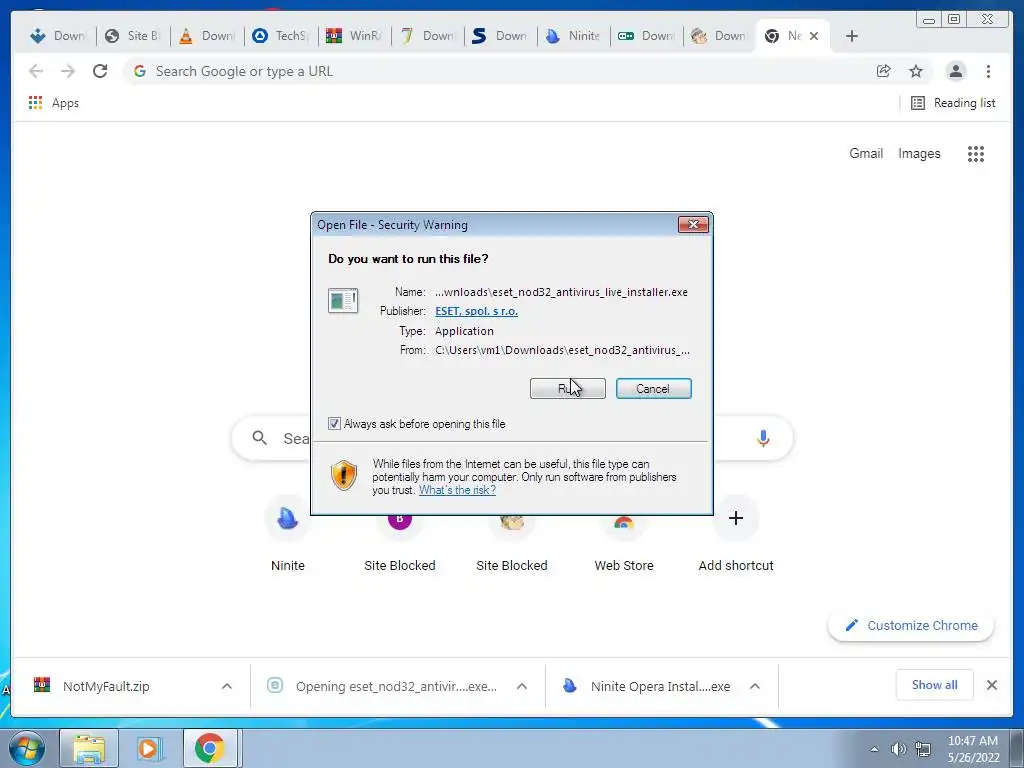Launch Windows Media Player from the taskbar

(x=150, y=748)
